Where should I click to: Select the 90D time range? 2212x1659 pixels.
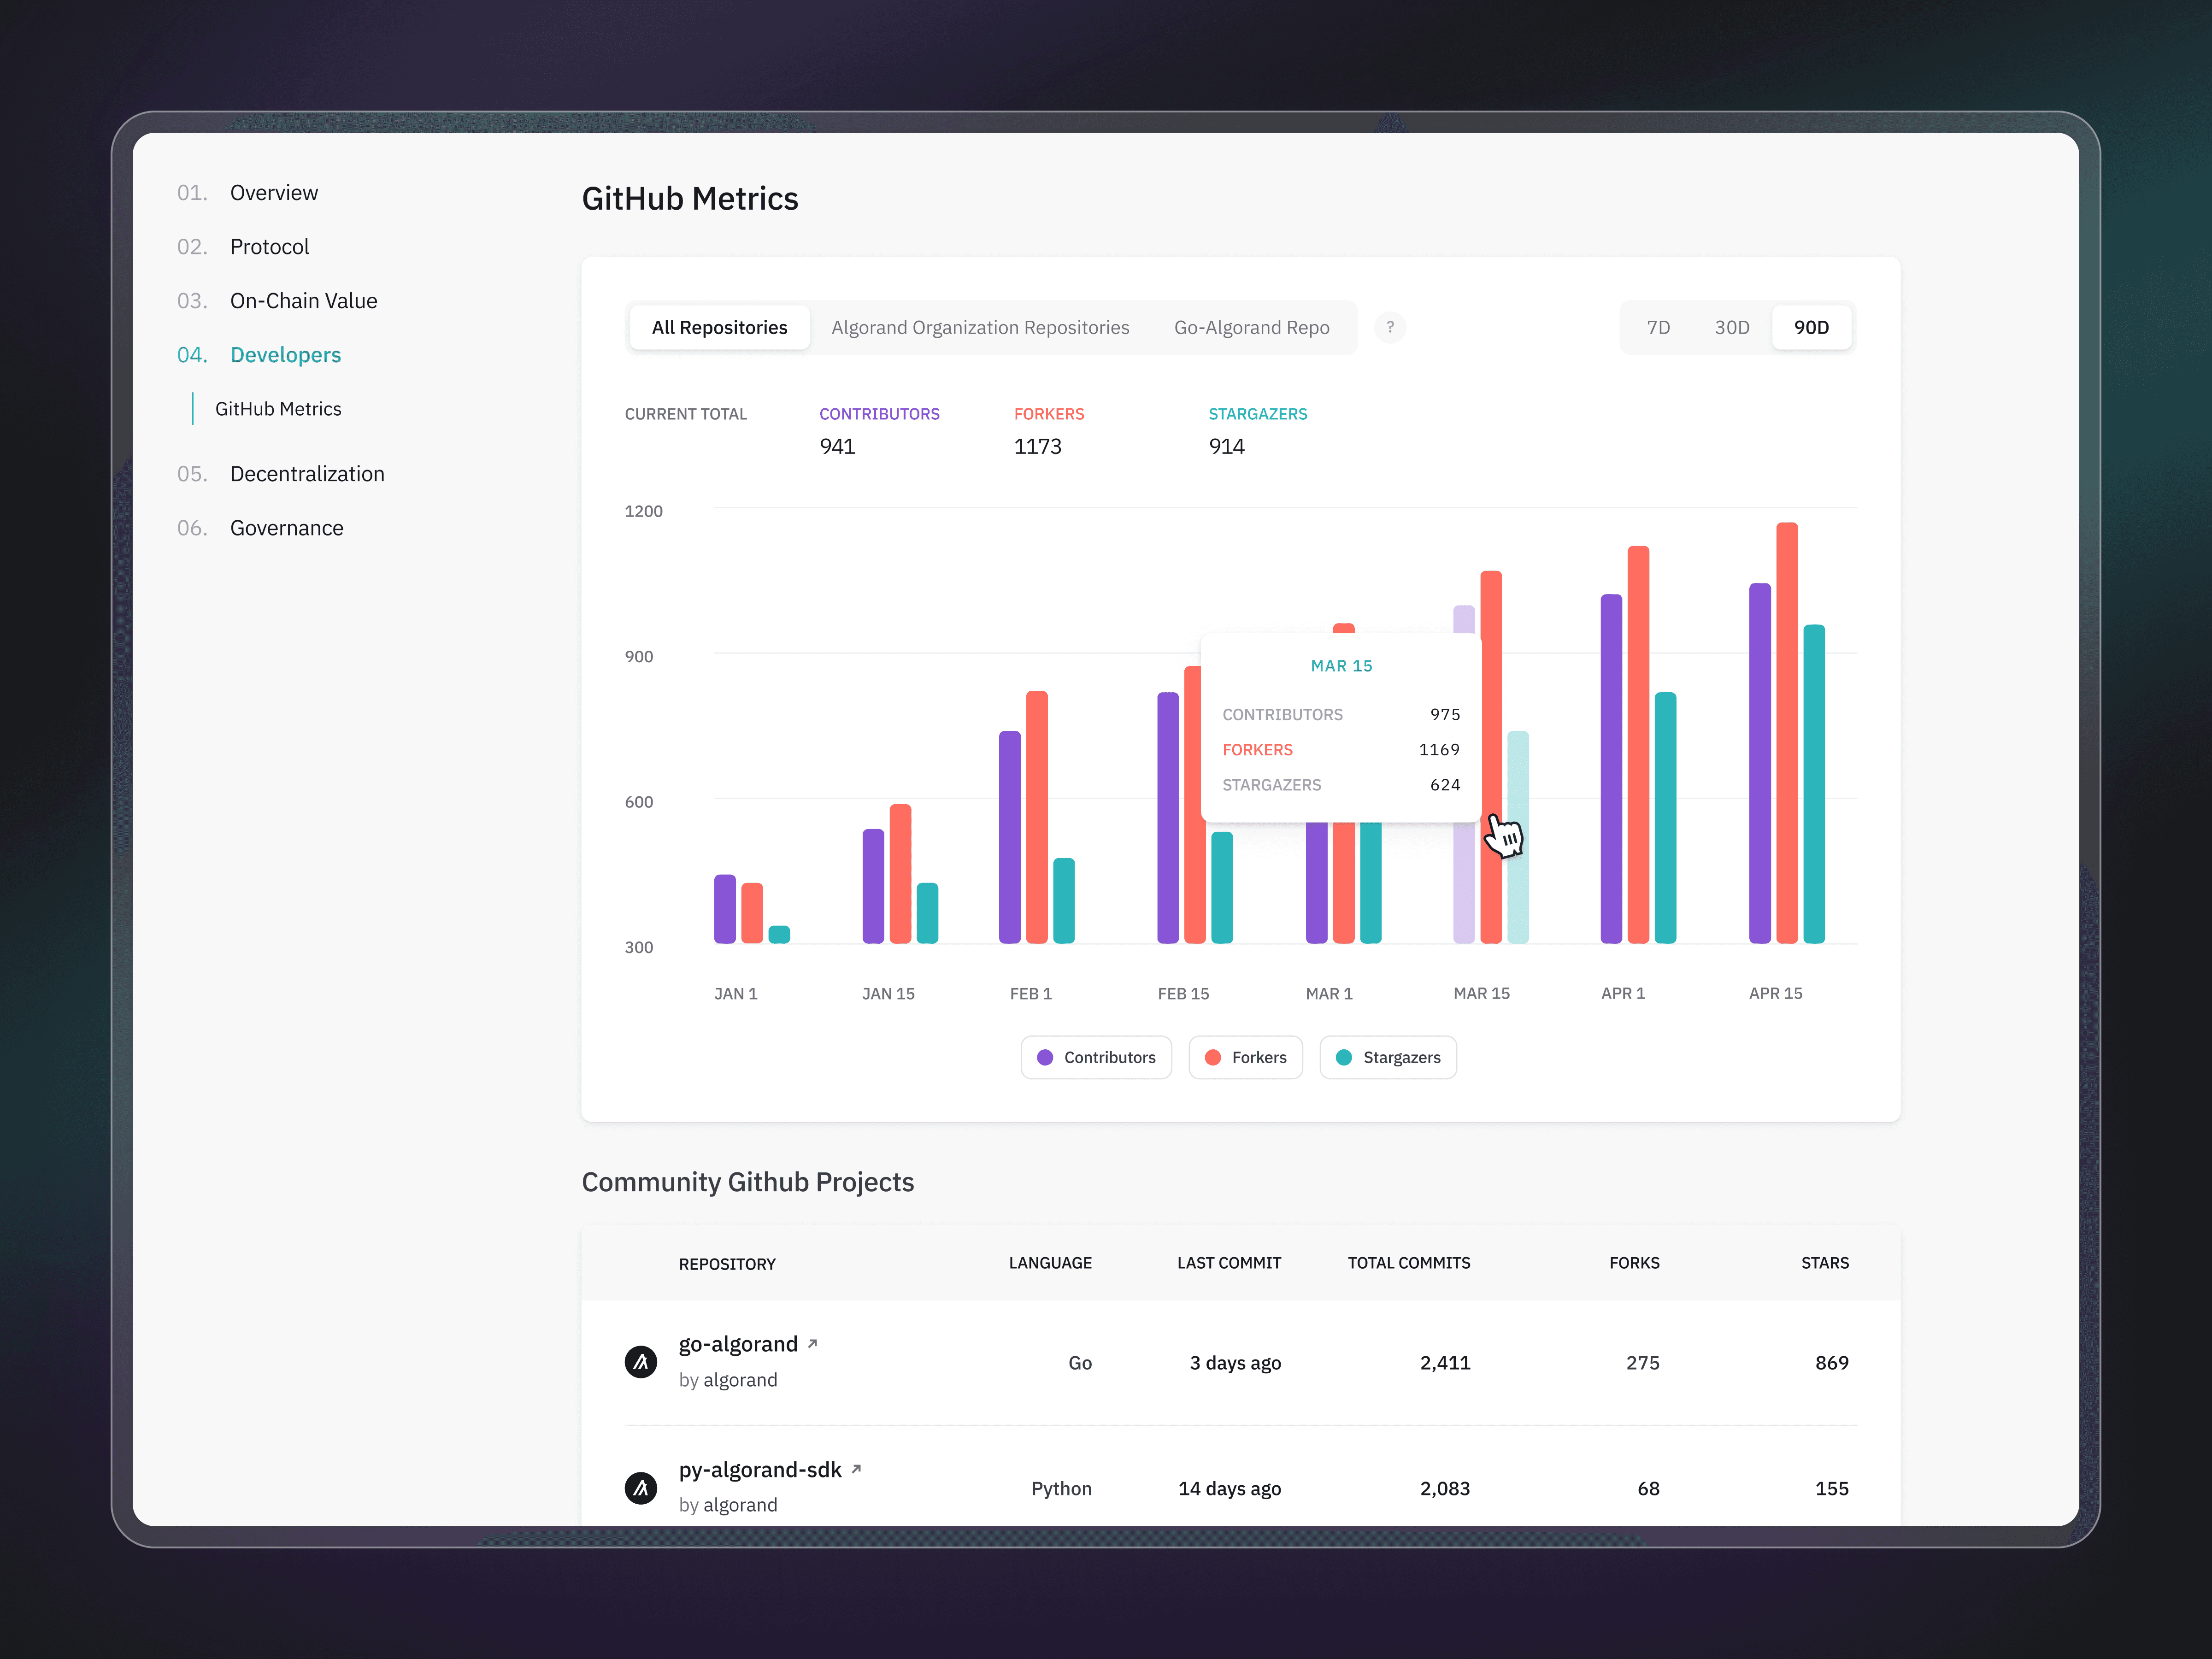tap(1811, 327)
